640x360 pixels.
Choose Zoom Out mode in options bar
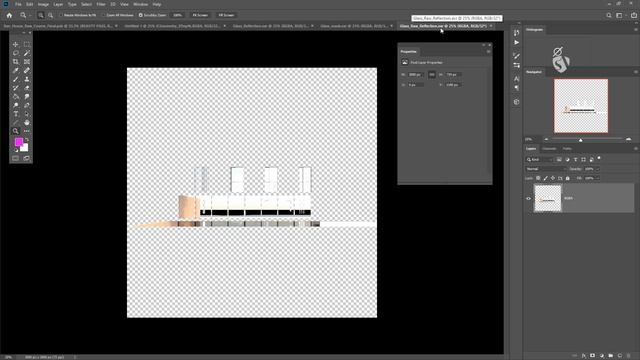pyautogui.click(x=51, y=15)
